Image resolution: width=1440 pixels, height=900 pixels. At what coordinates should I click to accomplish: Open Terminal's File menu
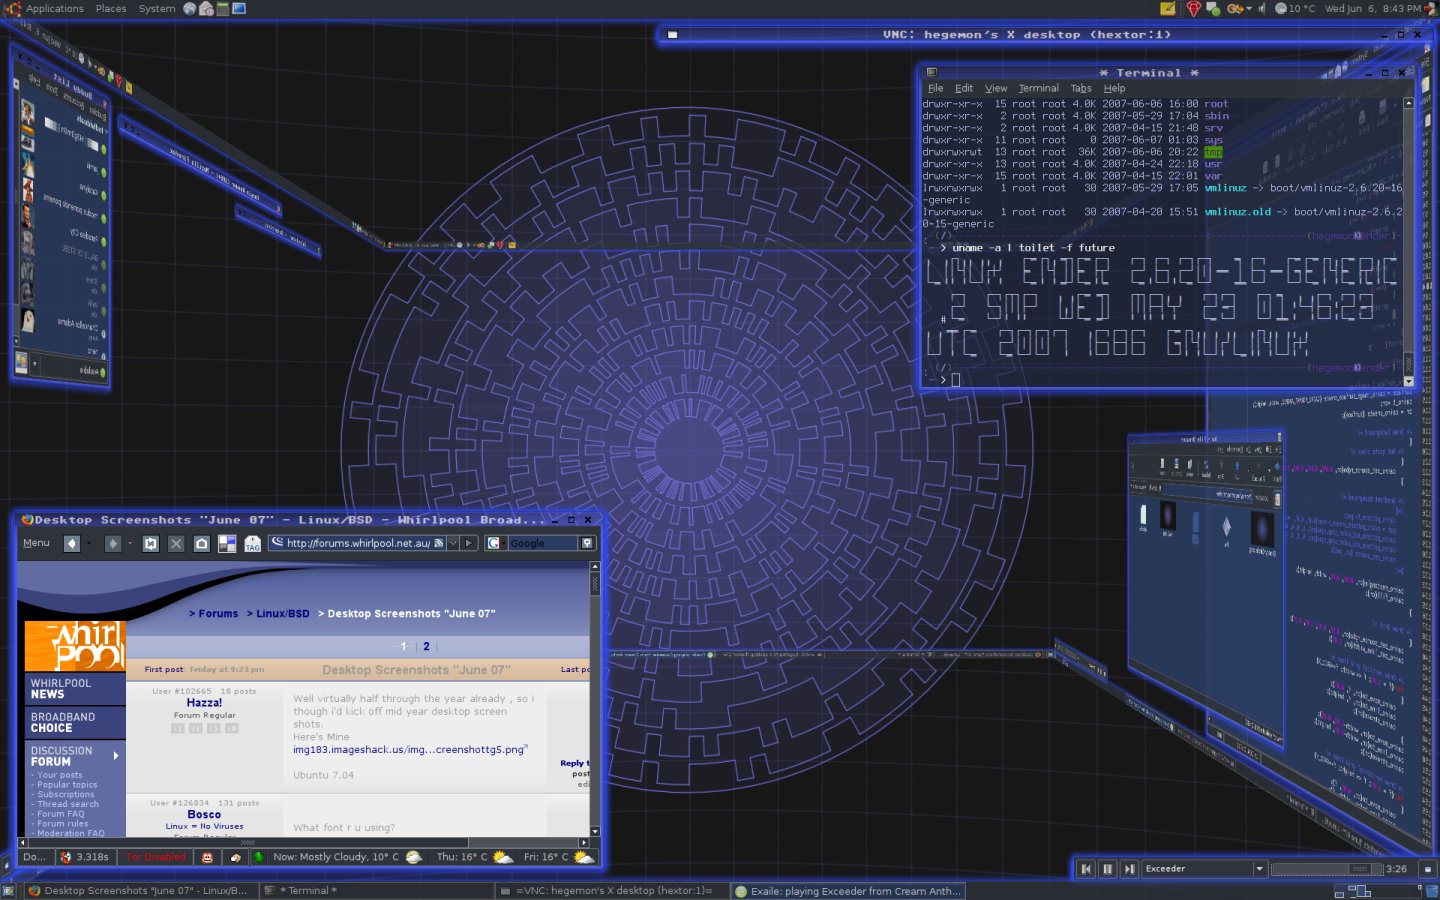tap(936, 88)
